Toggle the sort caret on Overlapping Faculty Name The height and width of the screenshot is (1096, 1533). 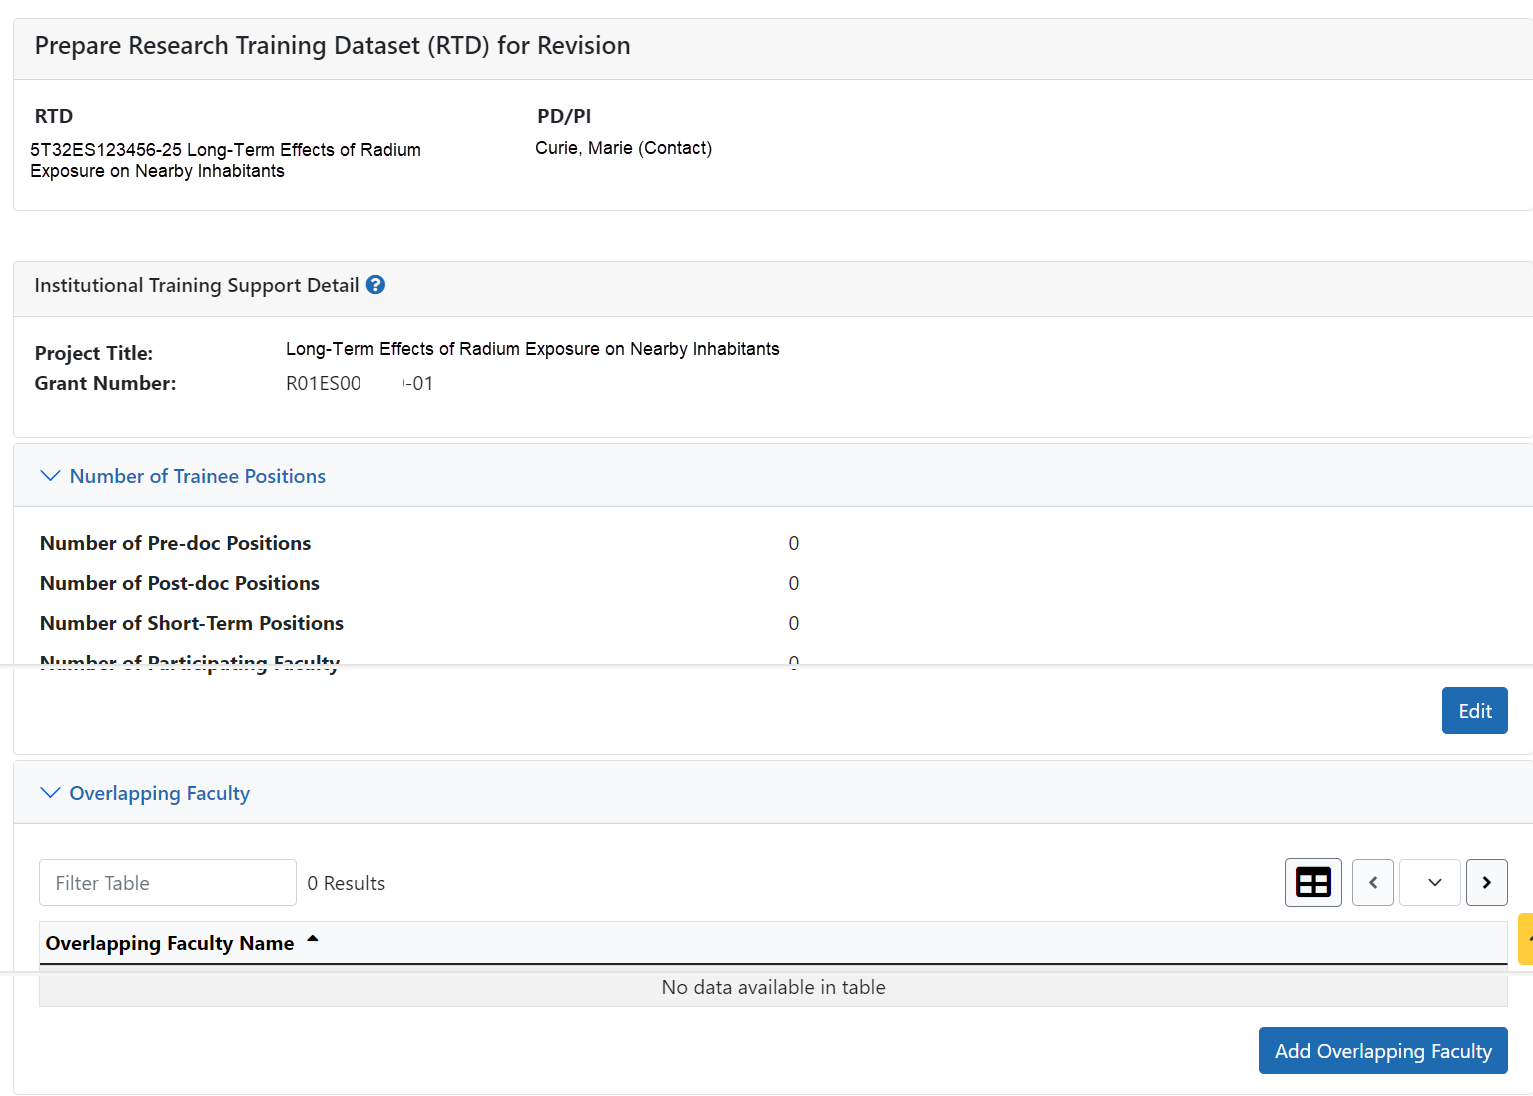(312, 940)
